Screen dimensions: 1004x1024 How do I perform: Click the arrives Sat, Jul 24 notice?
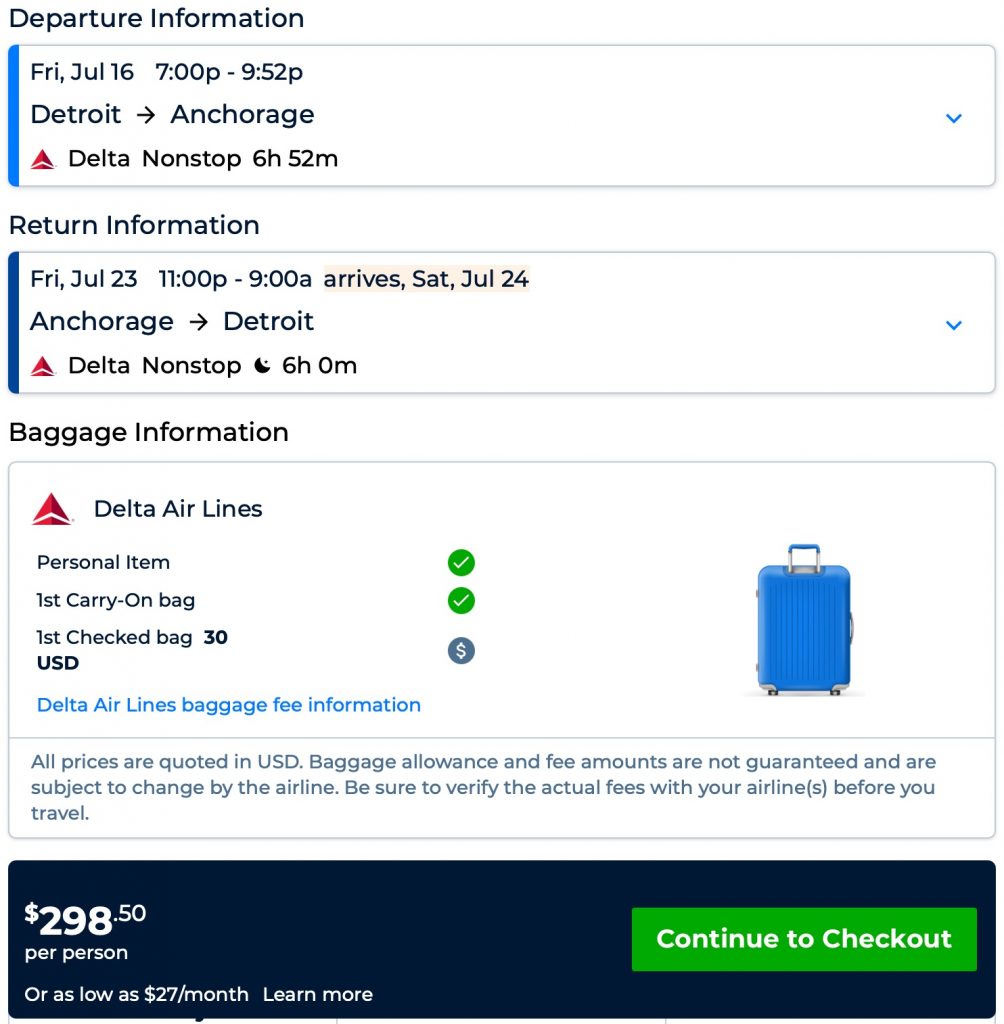coord(426,279)
